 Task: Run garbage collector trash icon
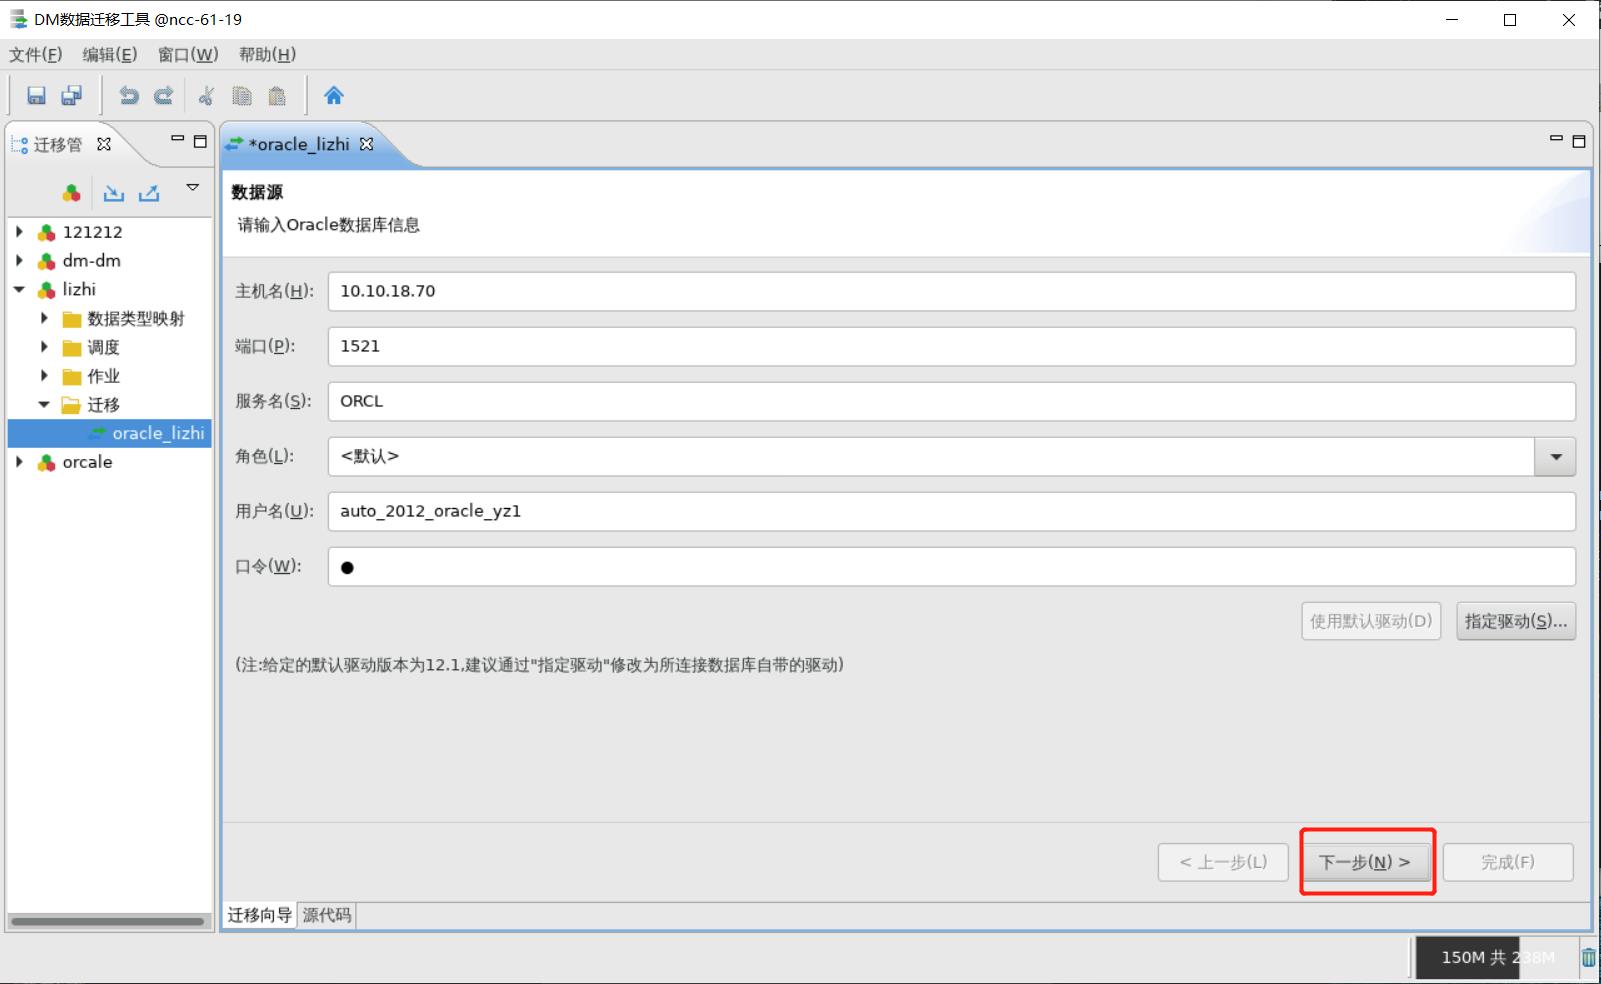click(x=1588, y=957)
